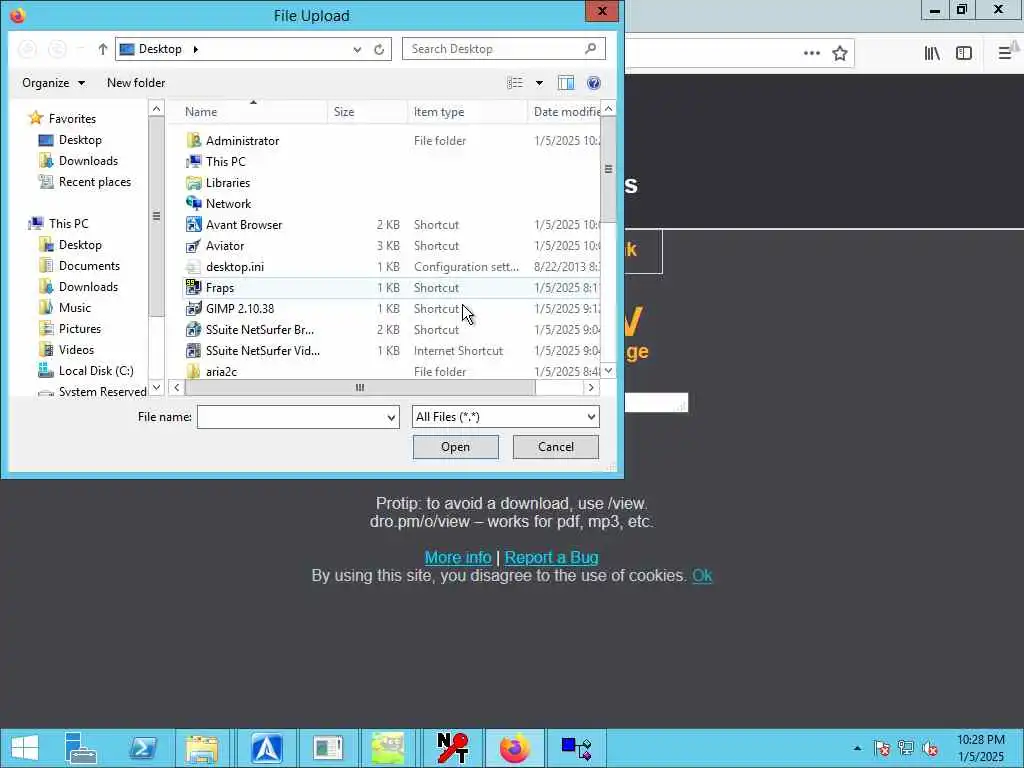1024x768 pixels.
Task: Select Fraps shortcut
Action: click(x=391, y=287)
